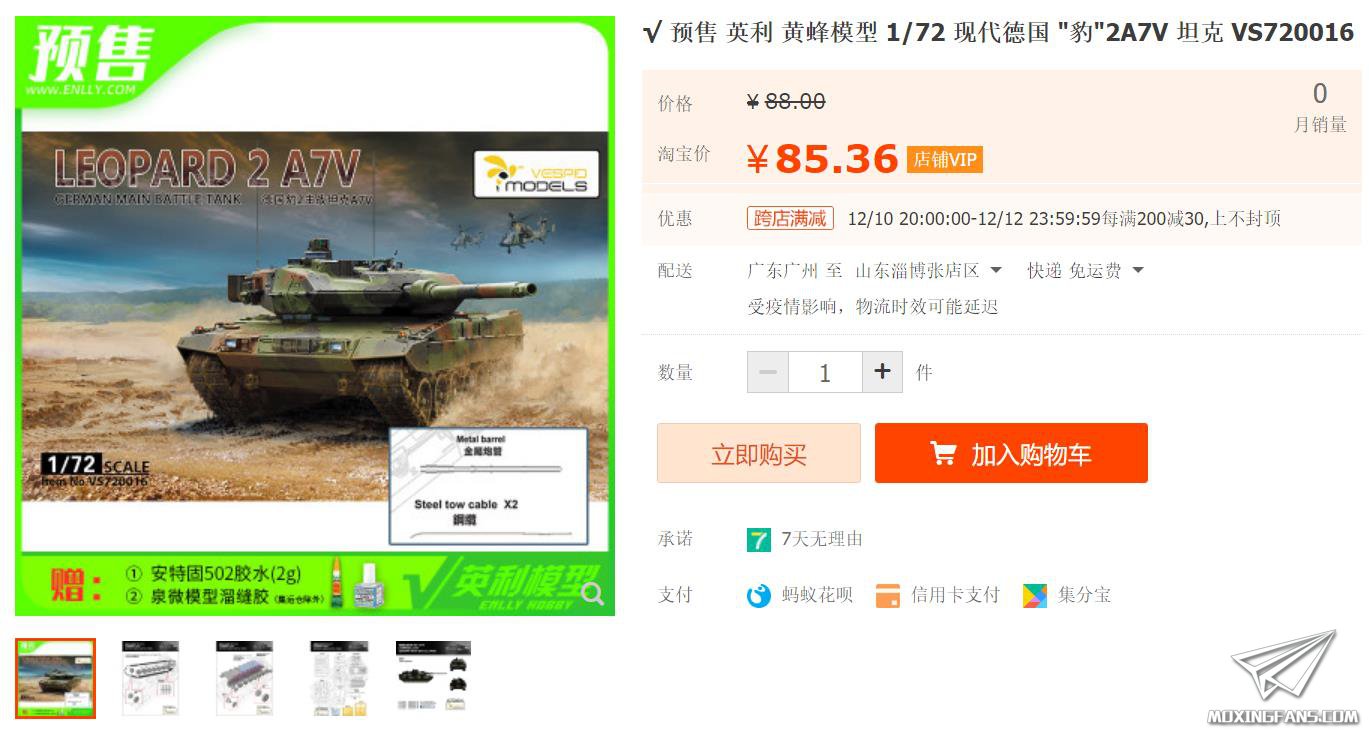Screen dimensions: 1369x752
Task: Click the quantity input field showing 1
Action: pos(825,372)
